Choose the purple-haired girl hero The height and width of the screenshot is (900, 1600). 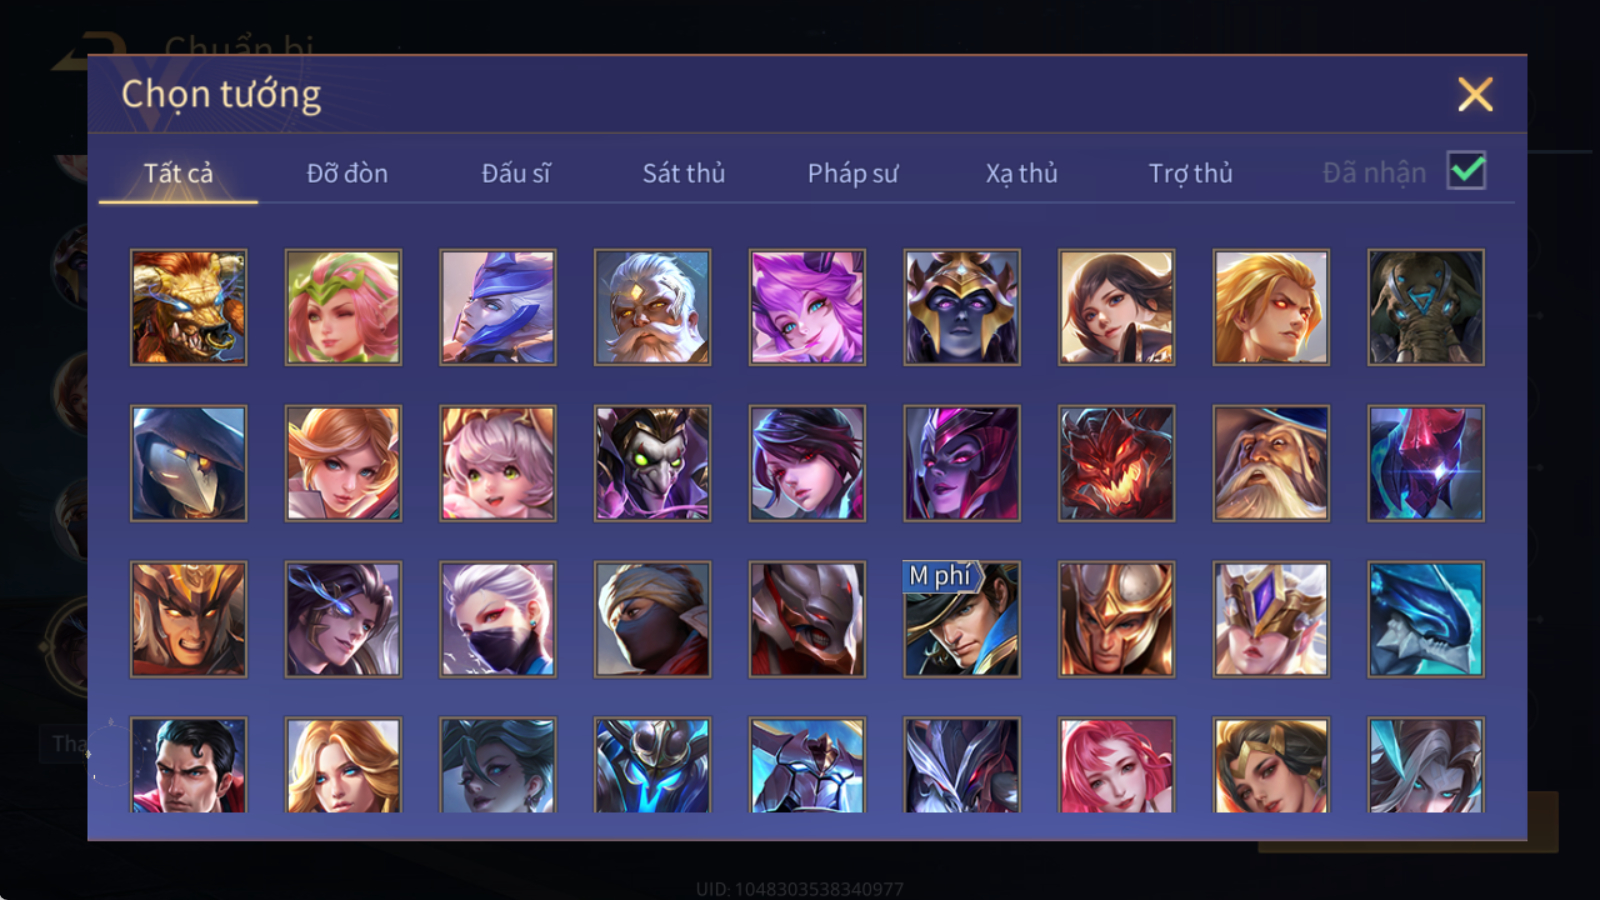[807, 307]
